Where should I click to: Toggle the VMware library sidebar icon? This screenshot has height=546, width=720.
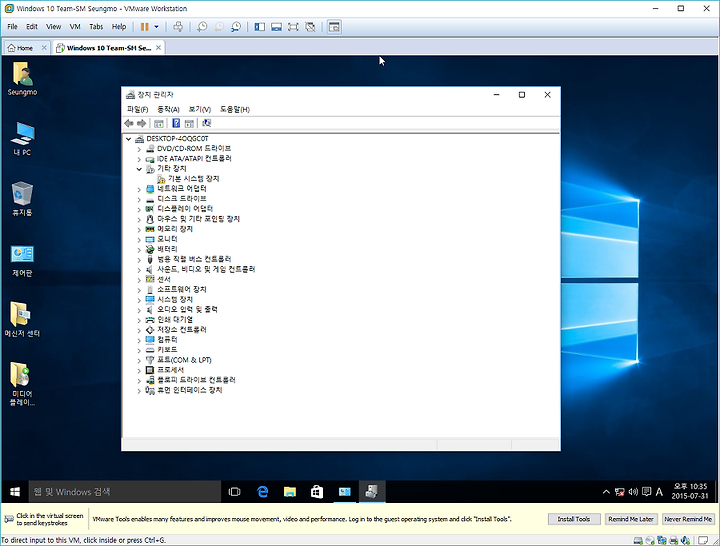pos(259,27)
